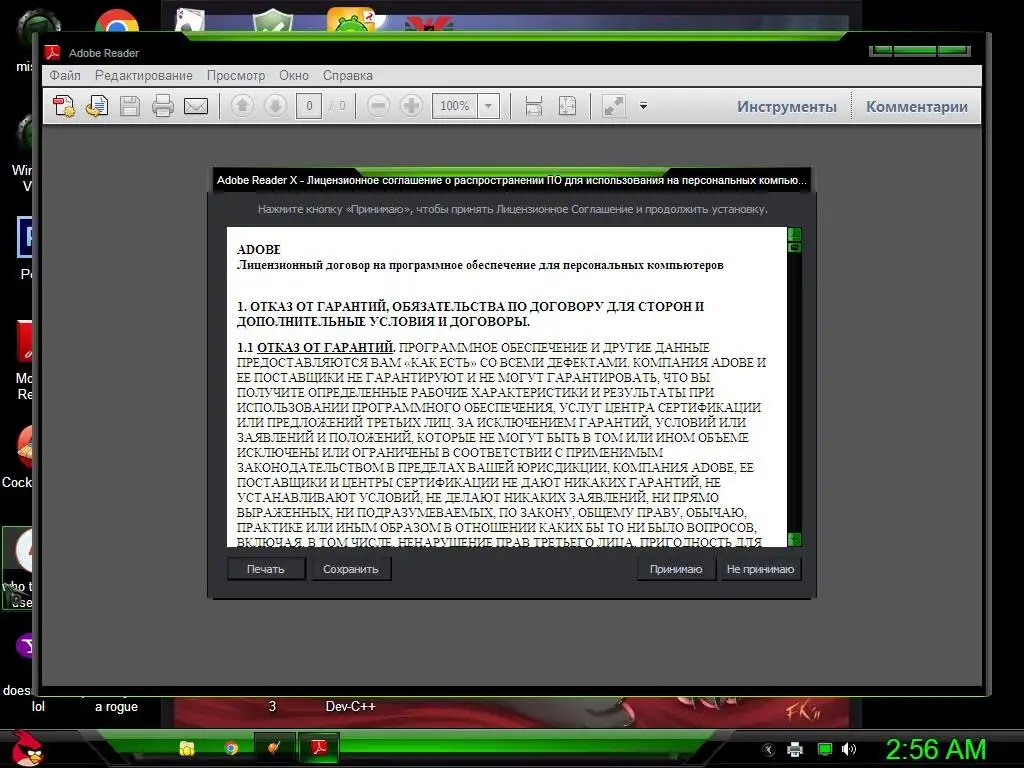Open the zoom level dropdown arrow
This screenshot has height=768, width=1024.
[488, 106]
